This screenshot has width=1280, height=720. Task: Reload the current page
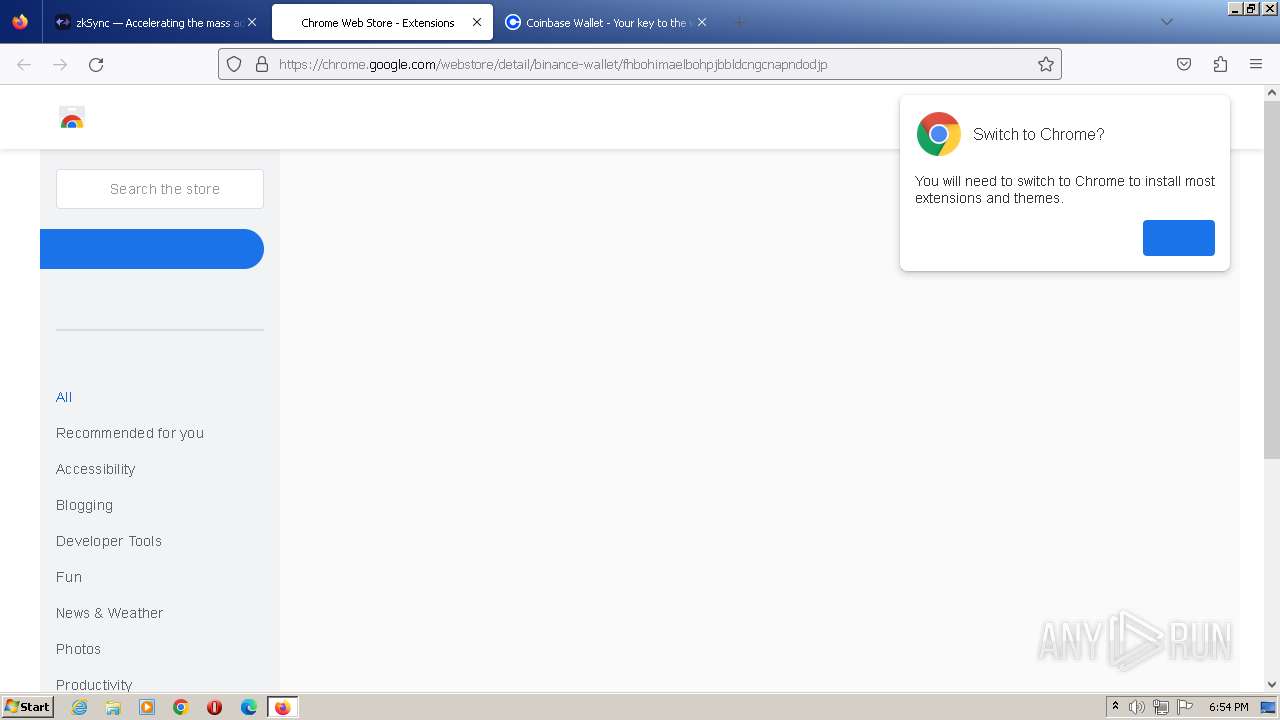pos(96,64)
